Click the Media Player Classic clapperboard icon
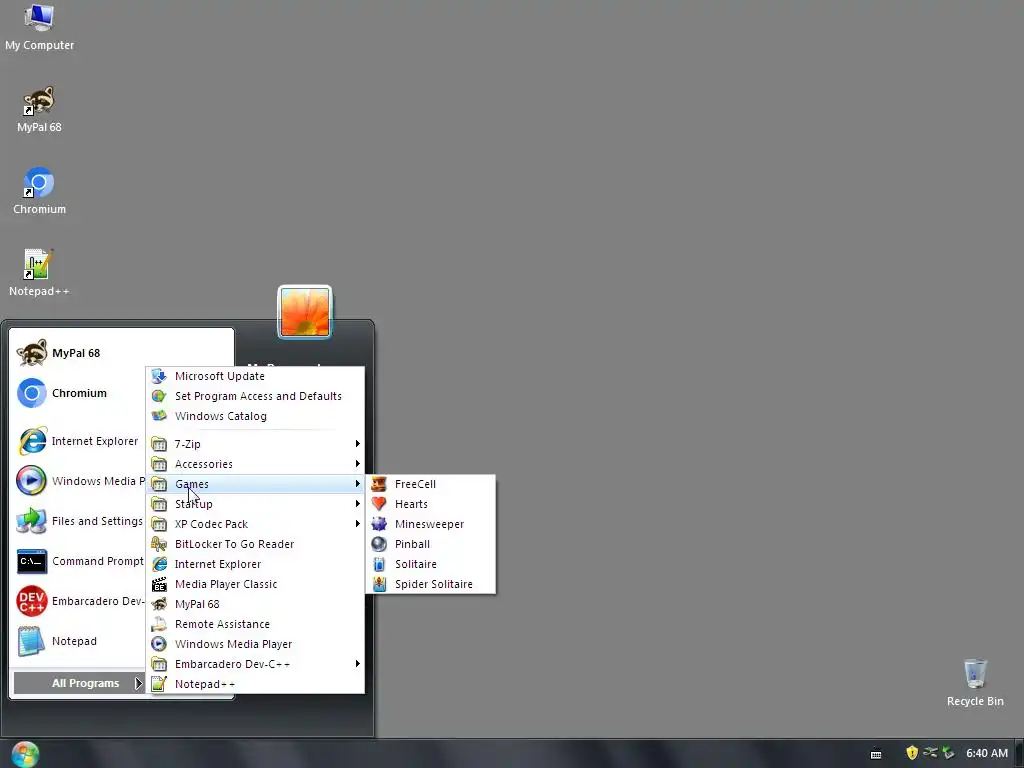Screen dimensions: 1024x768 [159, 584]
